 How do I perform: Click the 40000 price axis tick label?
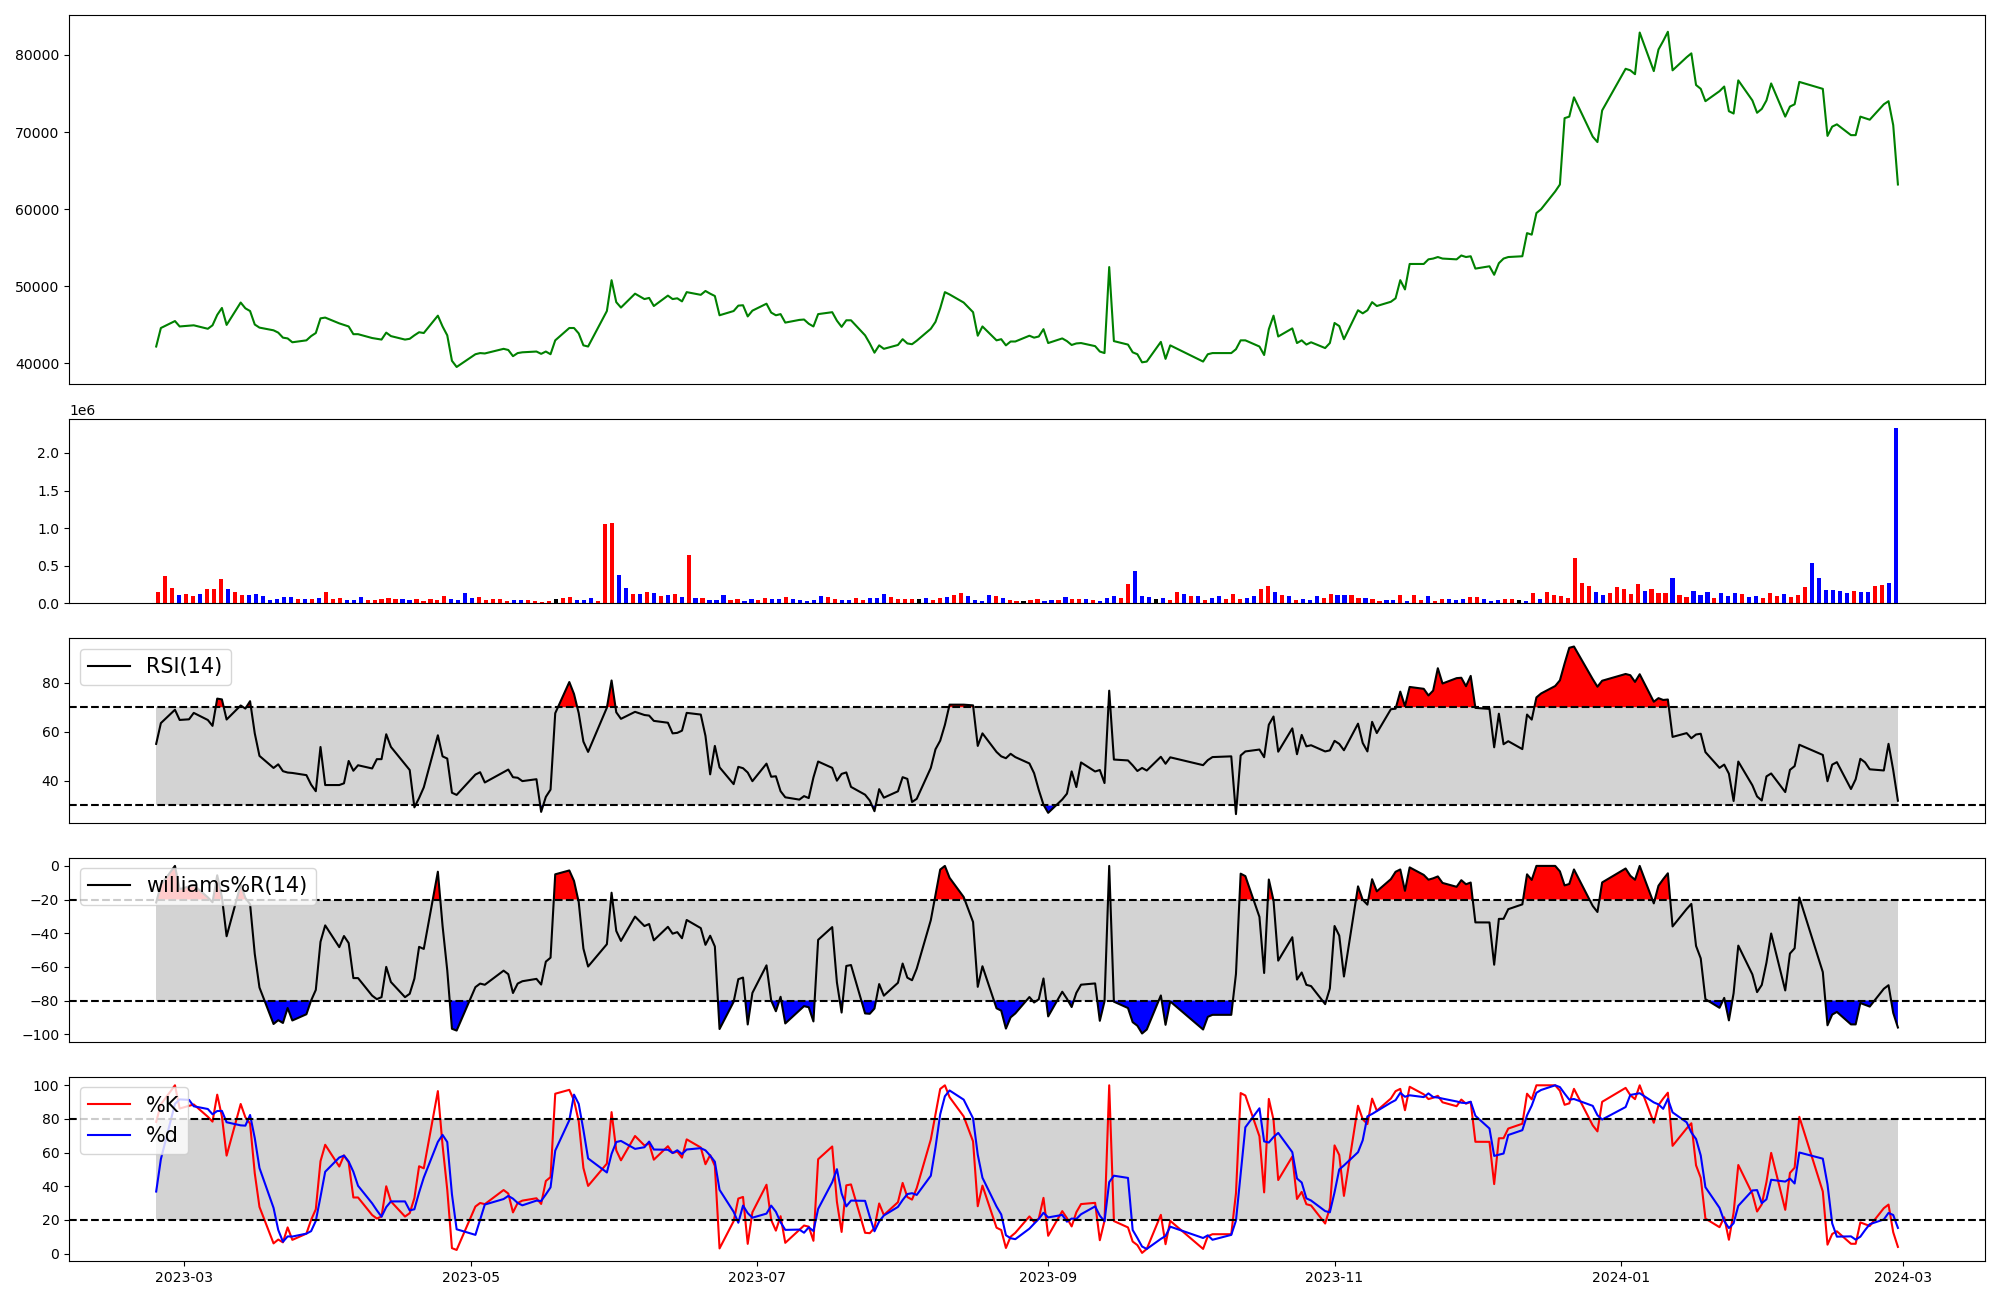pyautogui.click(x=37, y=364)
